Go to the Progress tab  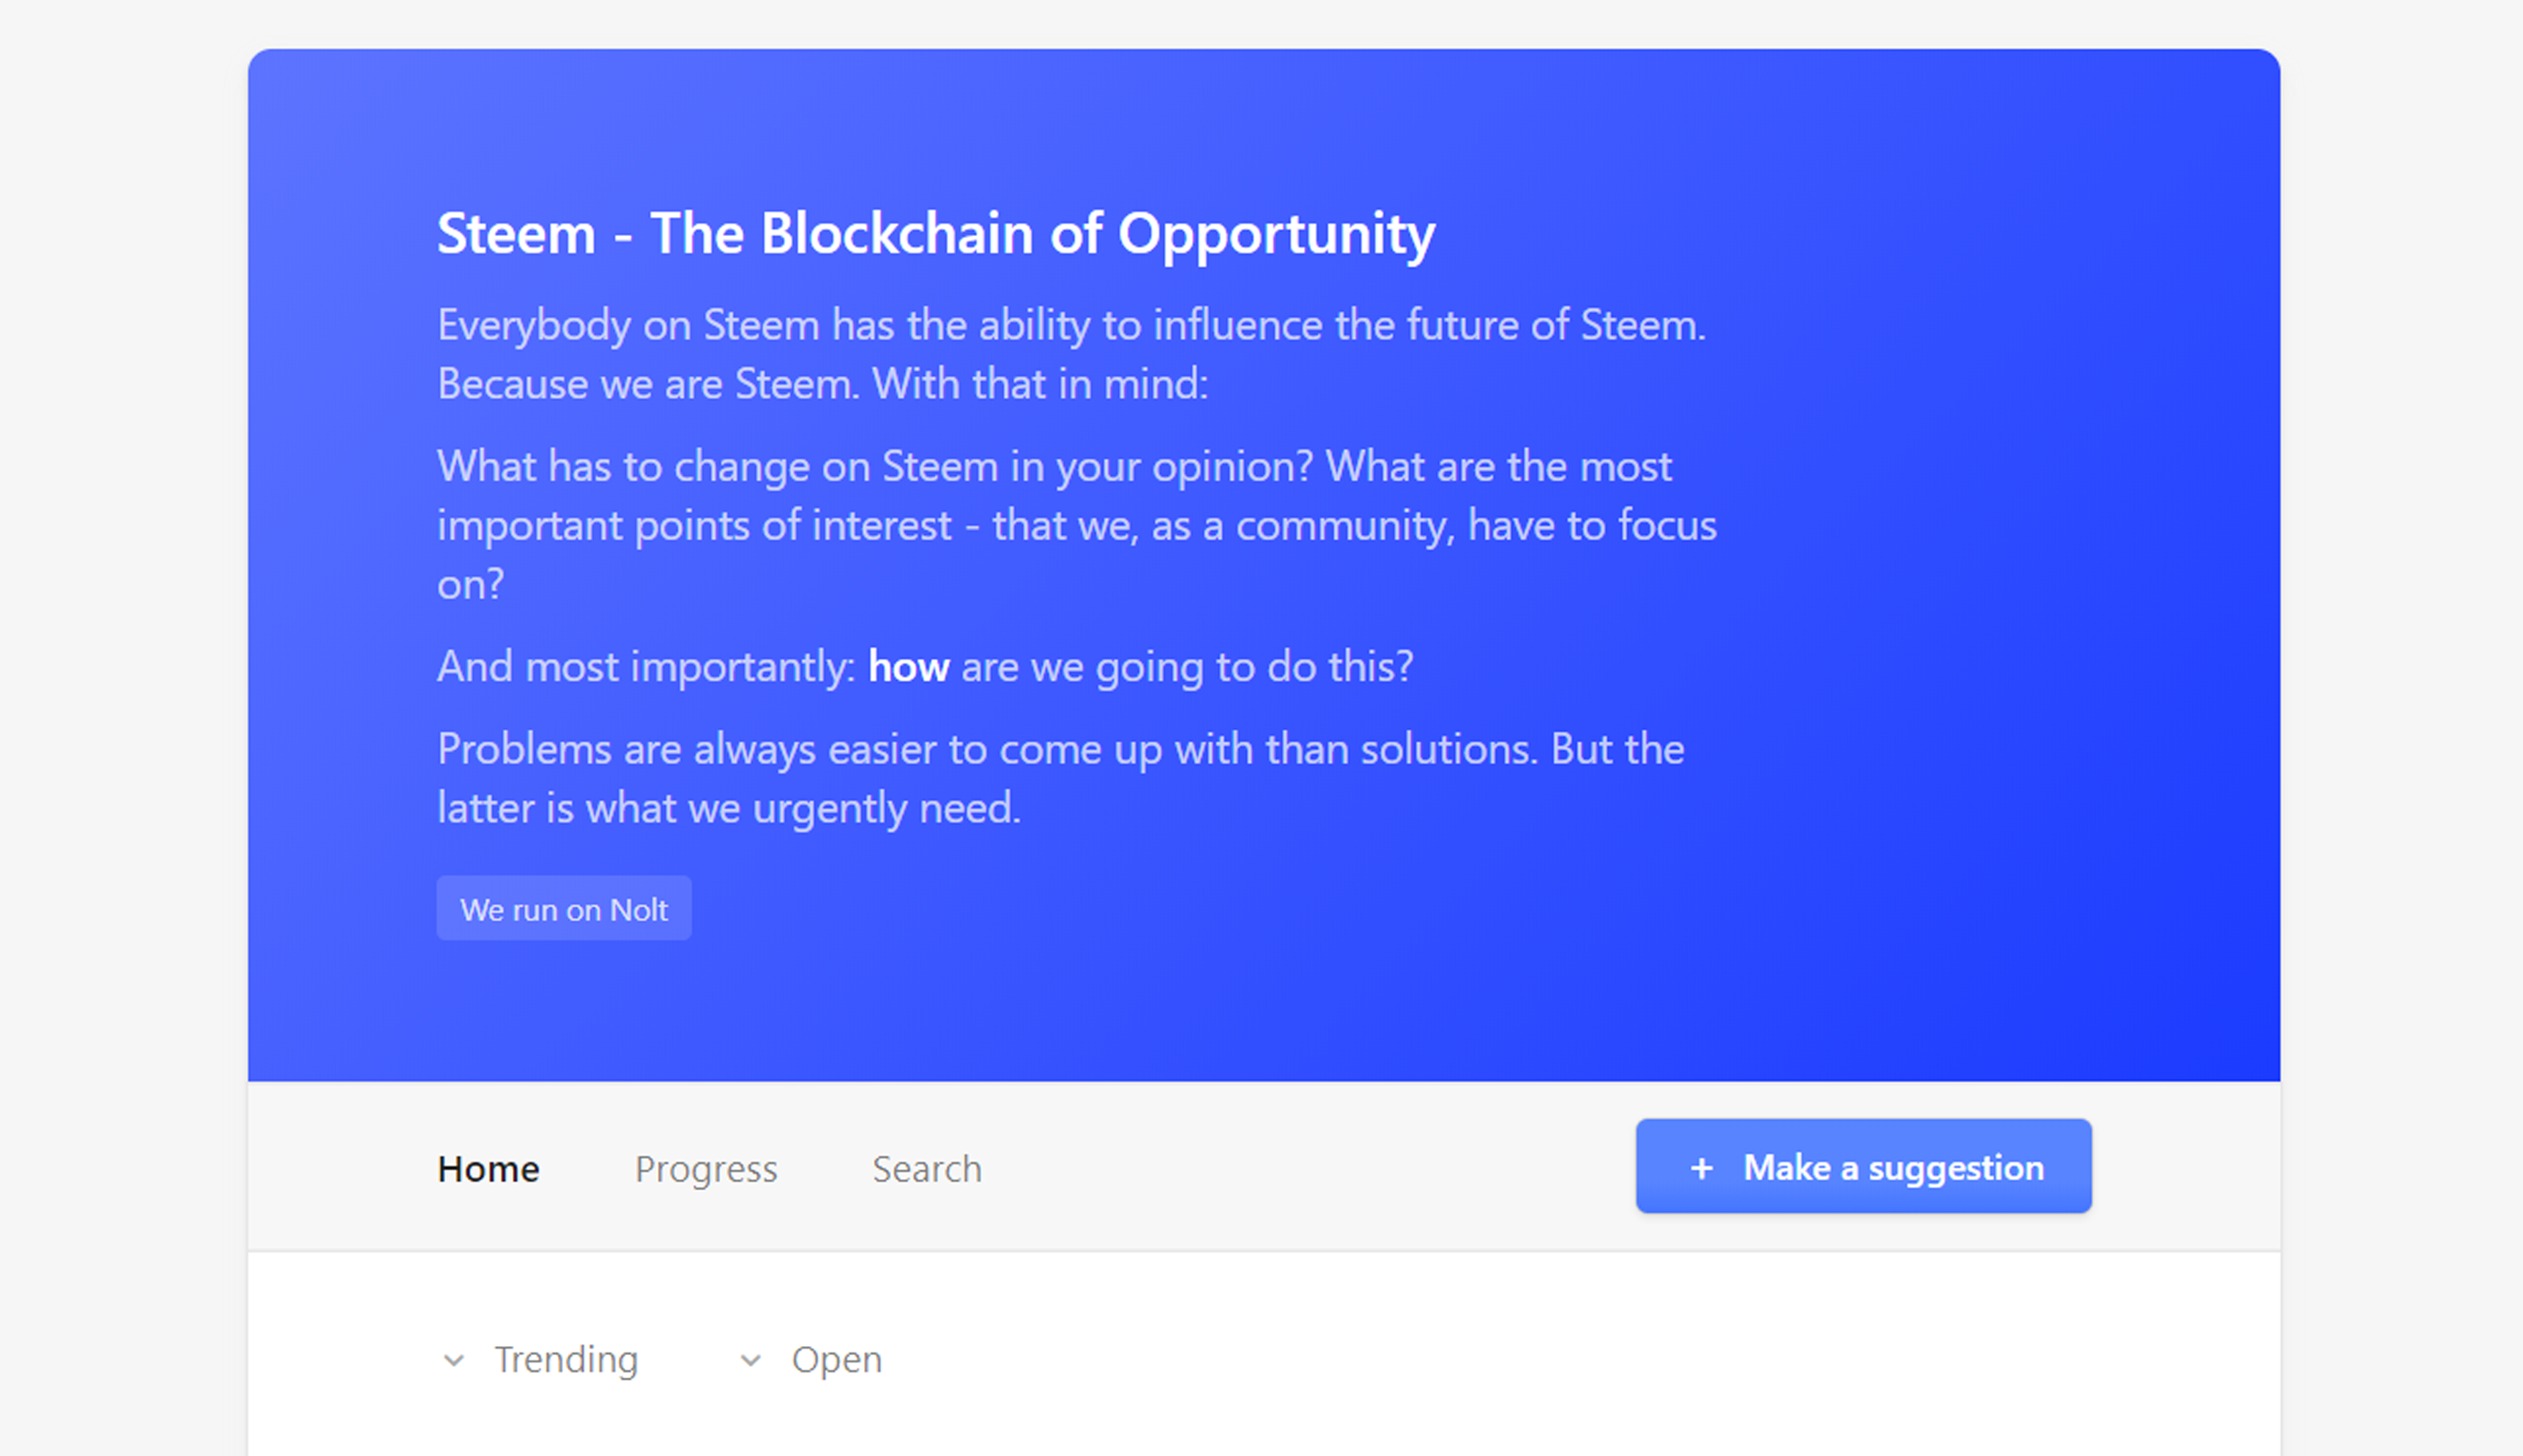coord(706,1168)
